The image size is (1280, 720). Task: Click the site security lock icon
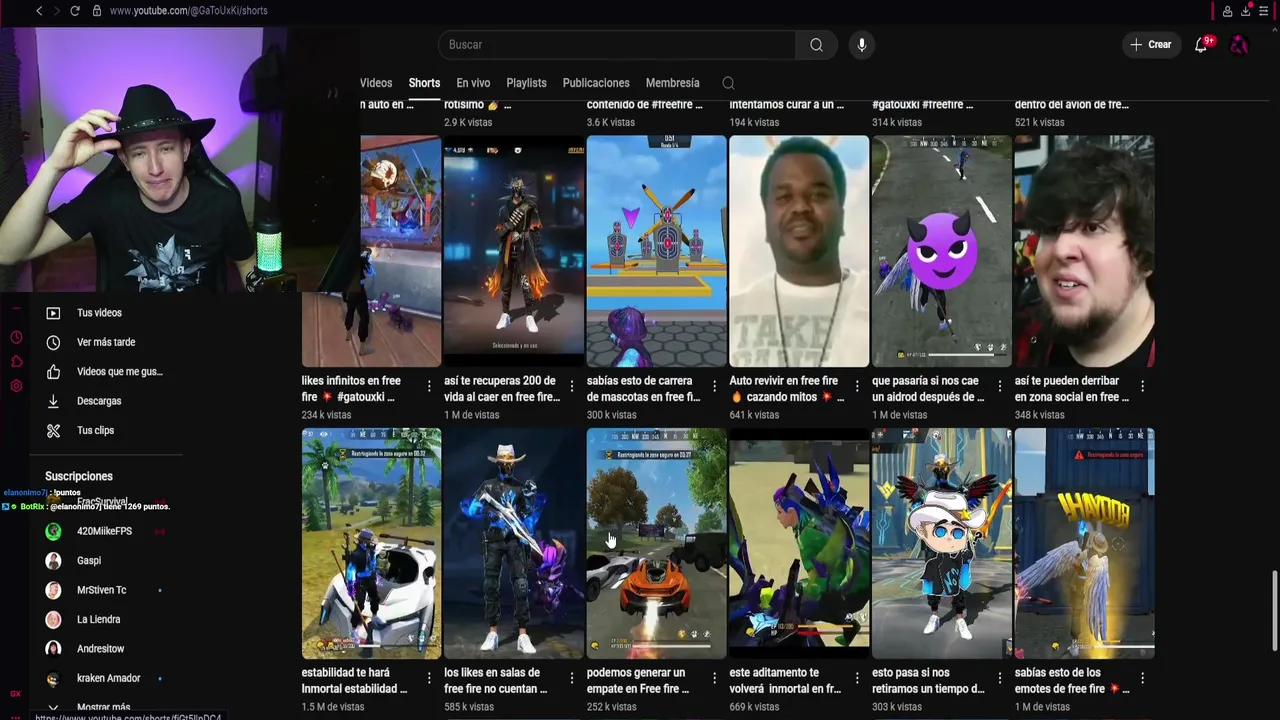97,11
